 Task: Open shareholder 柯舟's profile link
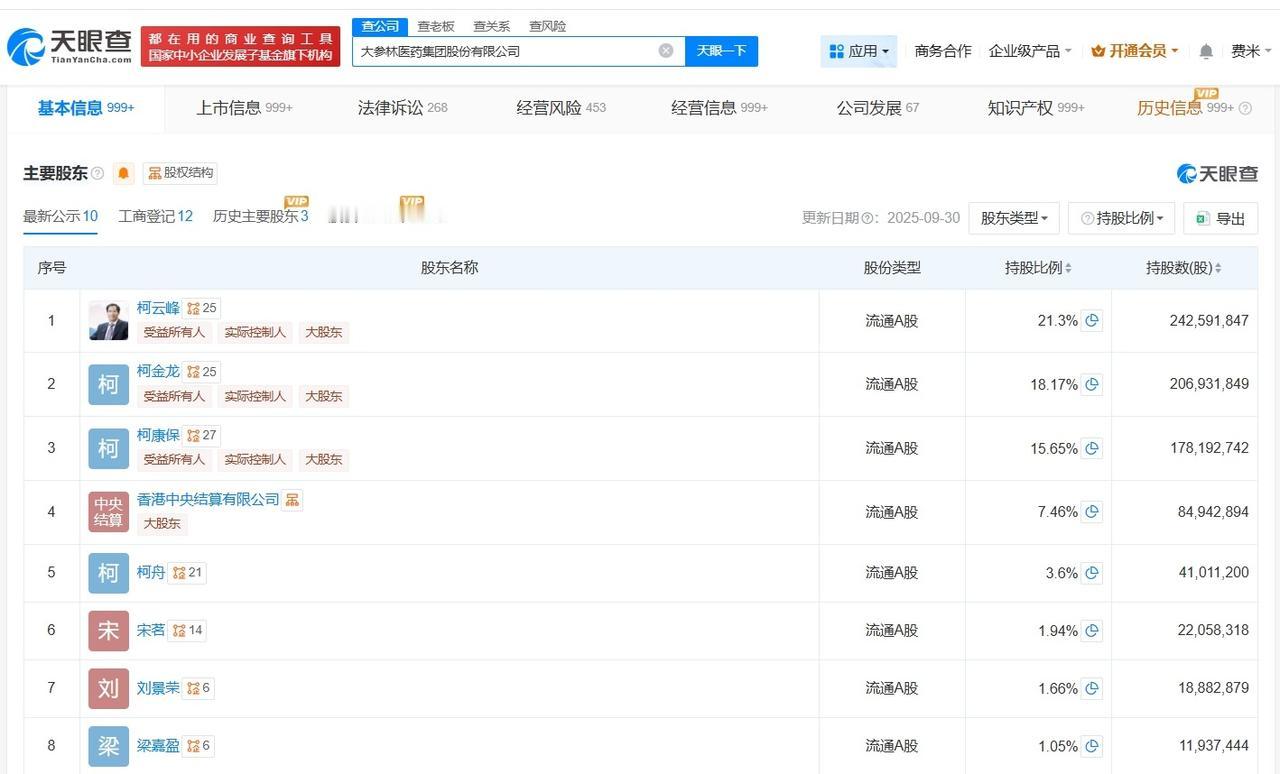pyautogui.click(x=151, y=572)
